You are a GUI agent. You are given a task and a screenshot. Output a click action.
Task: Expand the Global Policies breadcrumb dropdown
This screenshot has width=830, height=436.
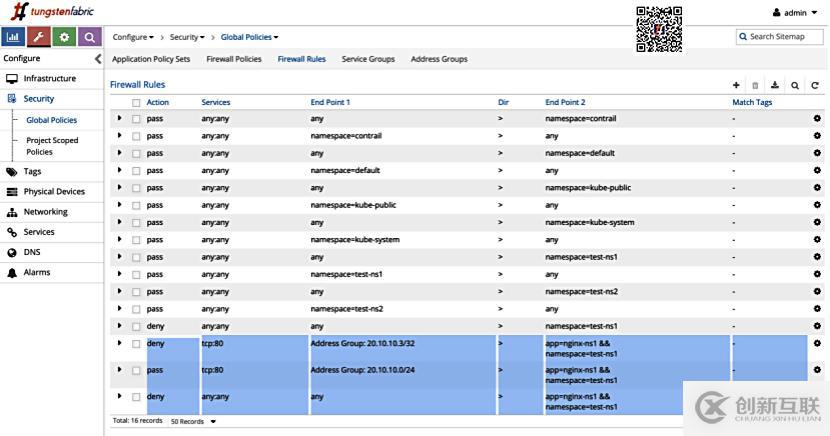pos(249,37)
